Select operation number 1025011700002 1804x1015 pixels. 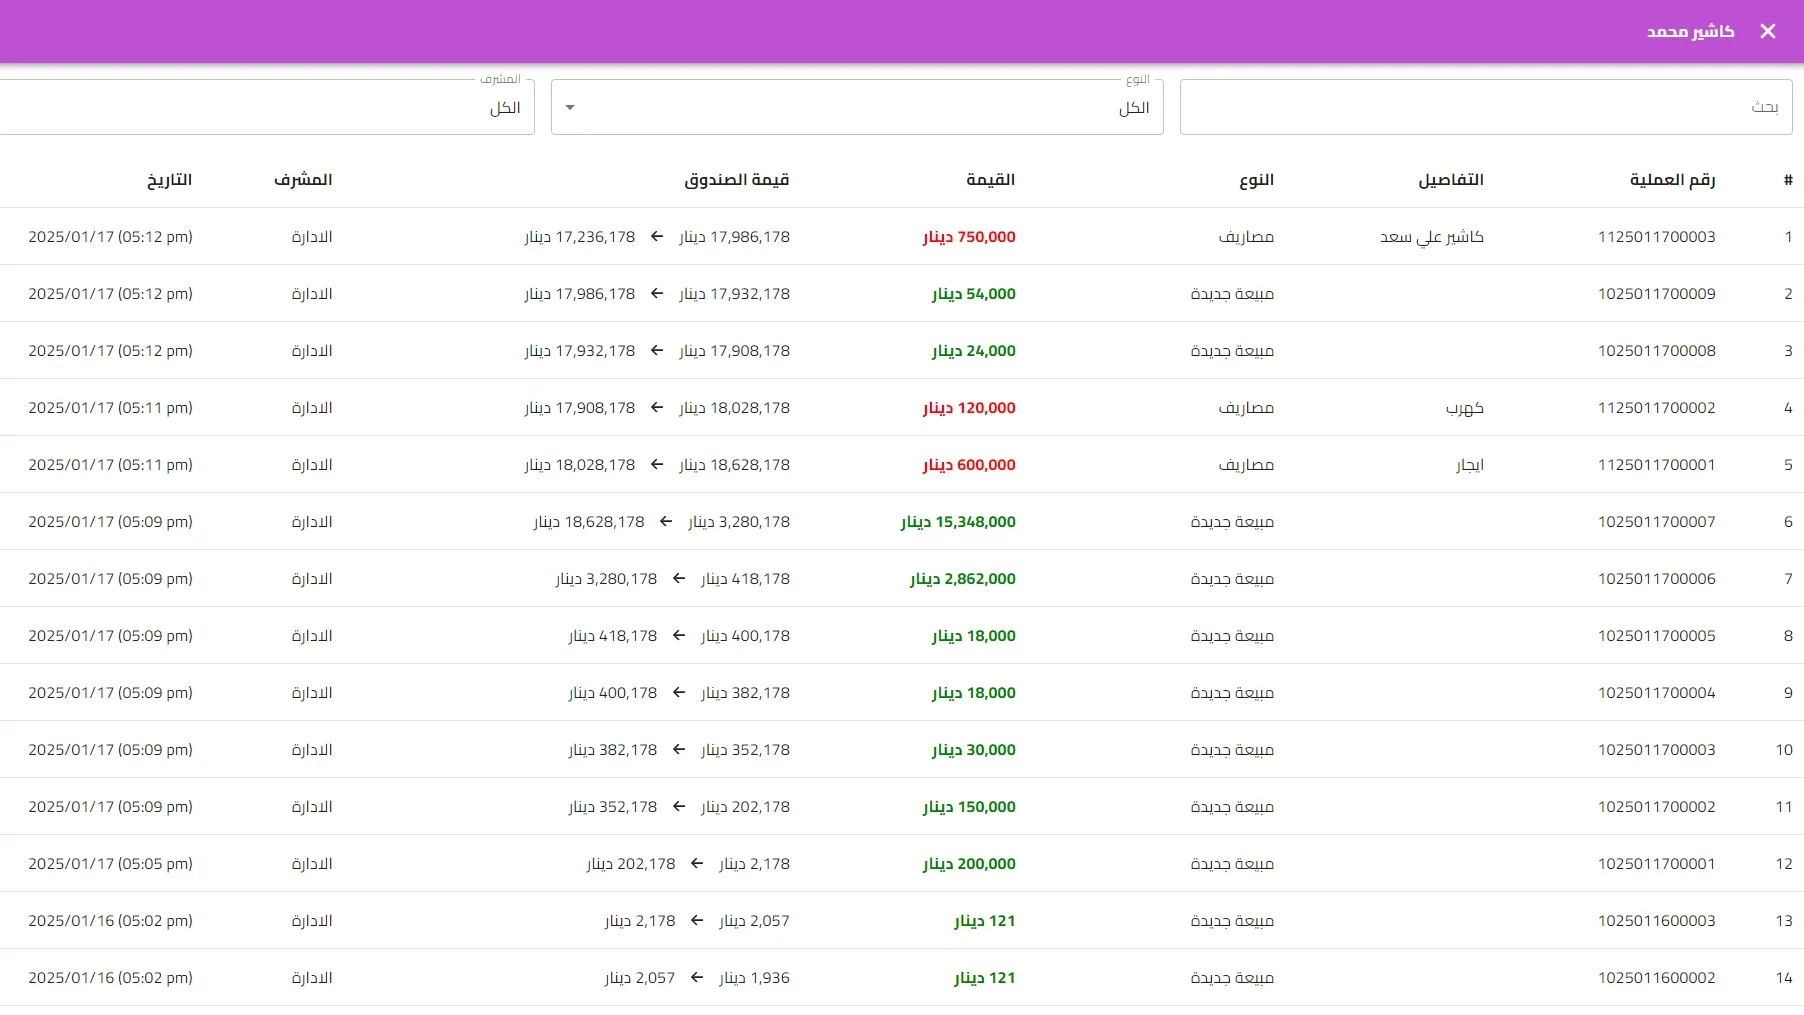pos(1656,807)
